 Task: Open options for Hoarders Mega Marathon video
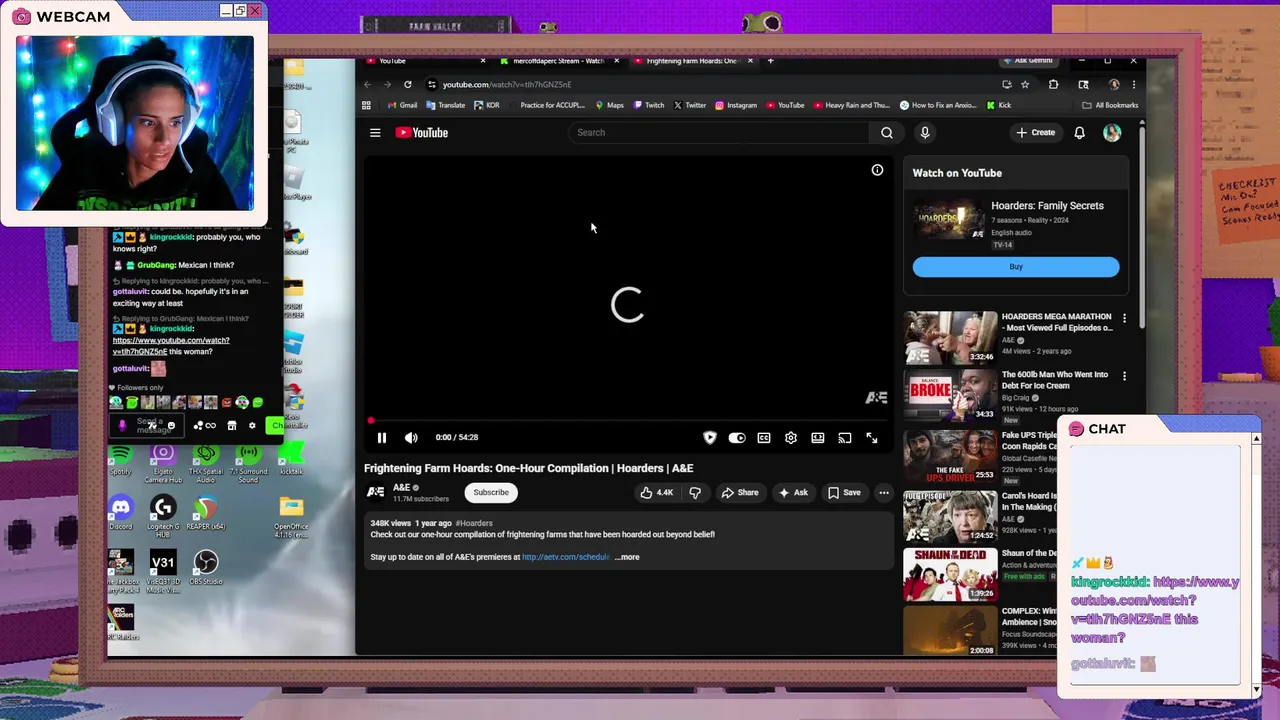point(1124,318)
